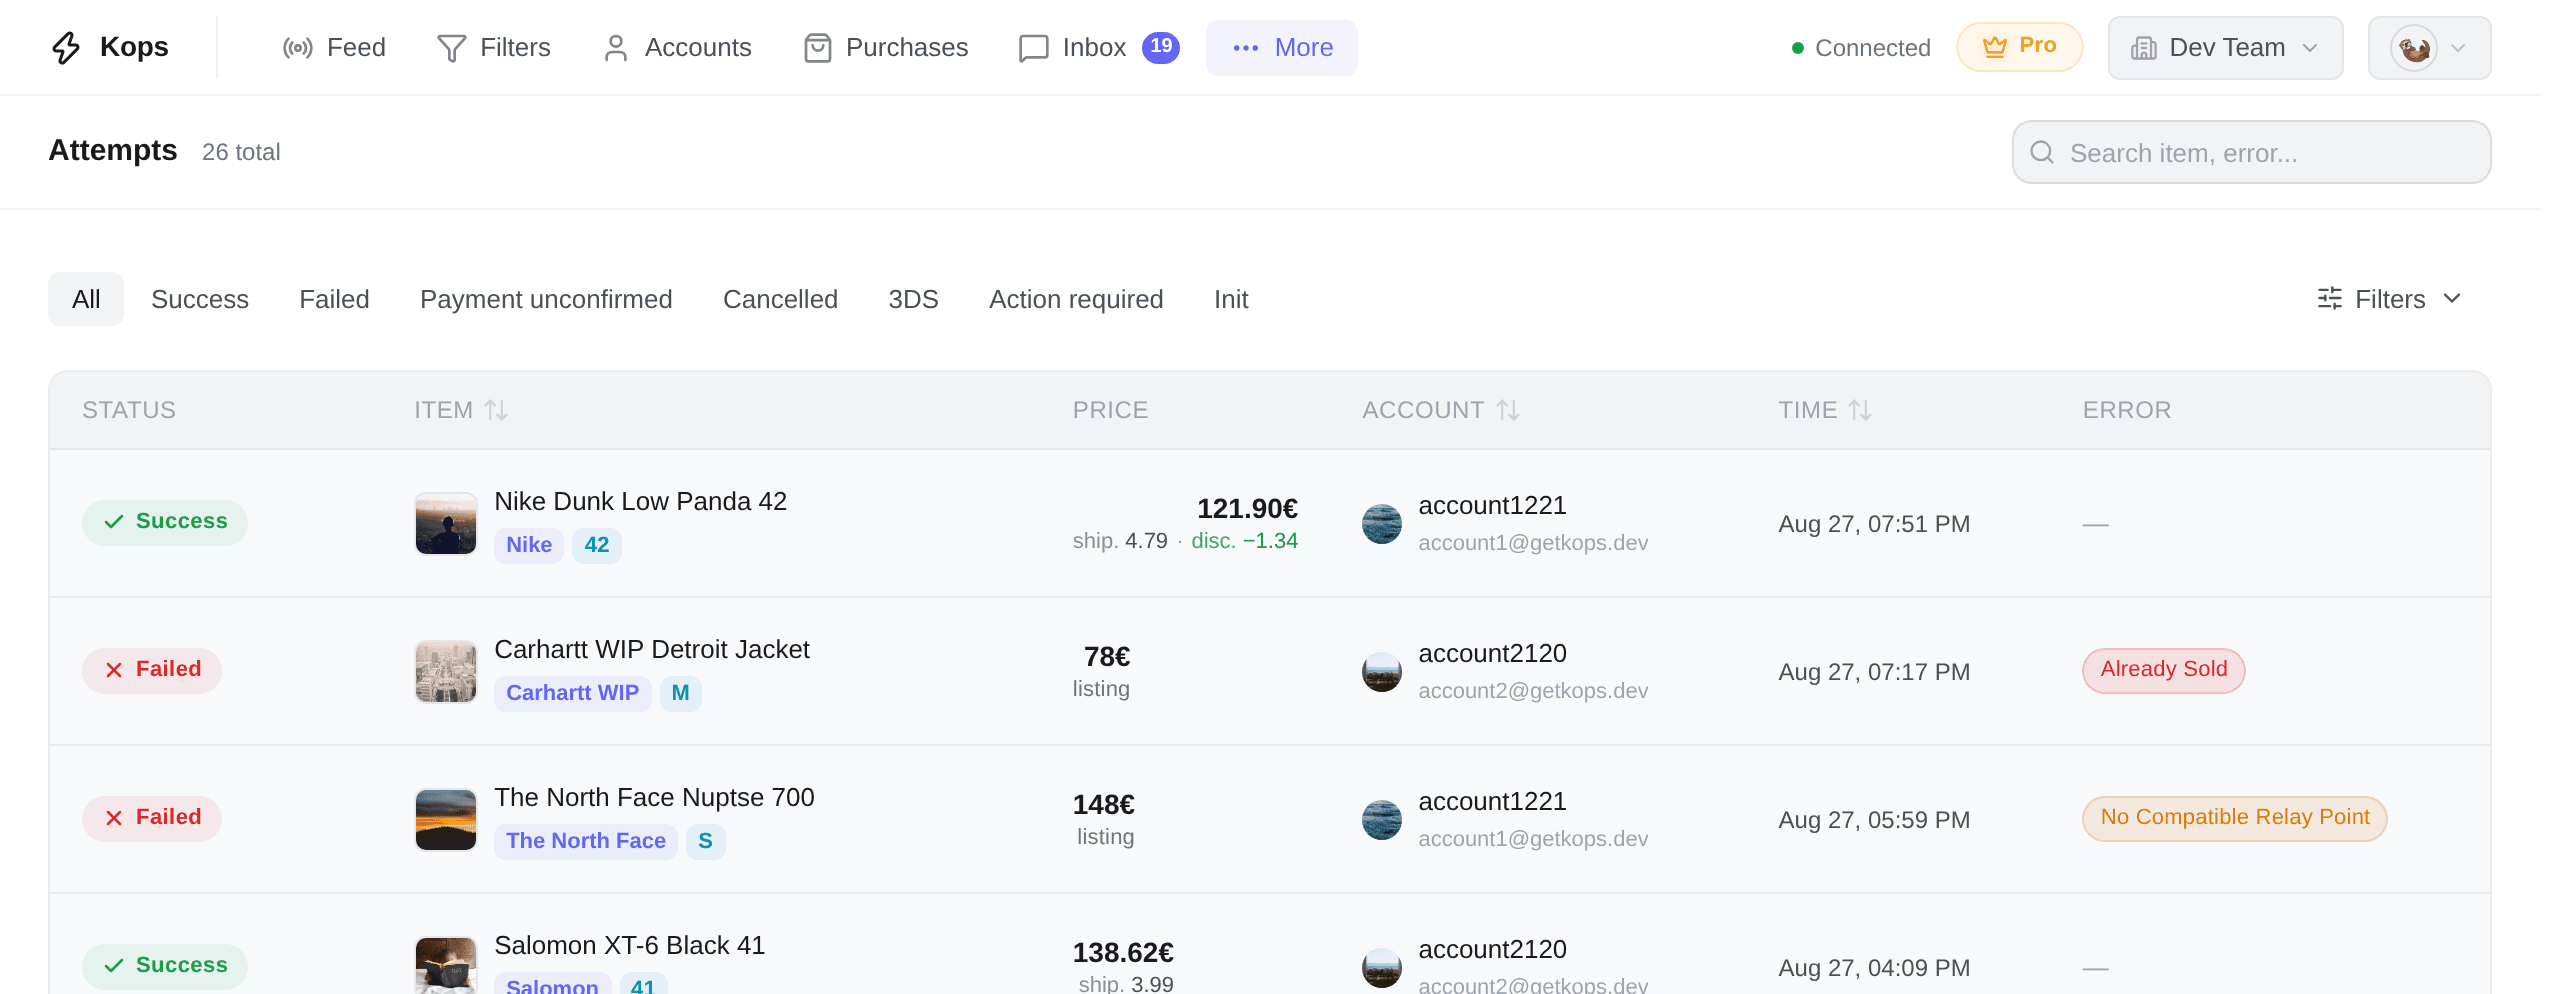Viewport: 2560px width, 994px height.
Task: Select the Salomon XT-6 Black 41 title
Action: pyautogui.click(x=630, y=945)
